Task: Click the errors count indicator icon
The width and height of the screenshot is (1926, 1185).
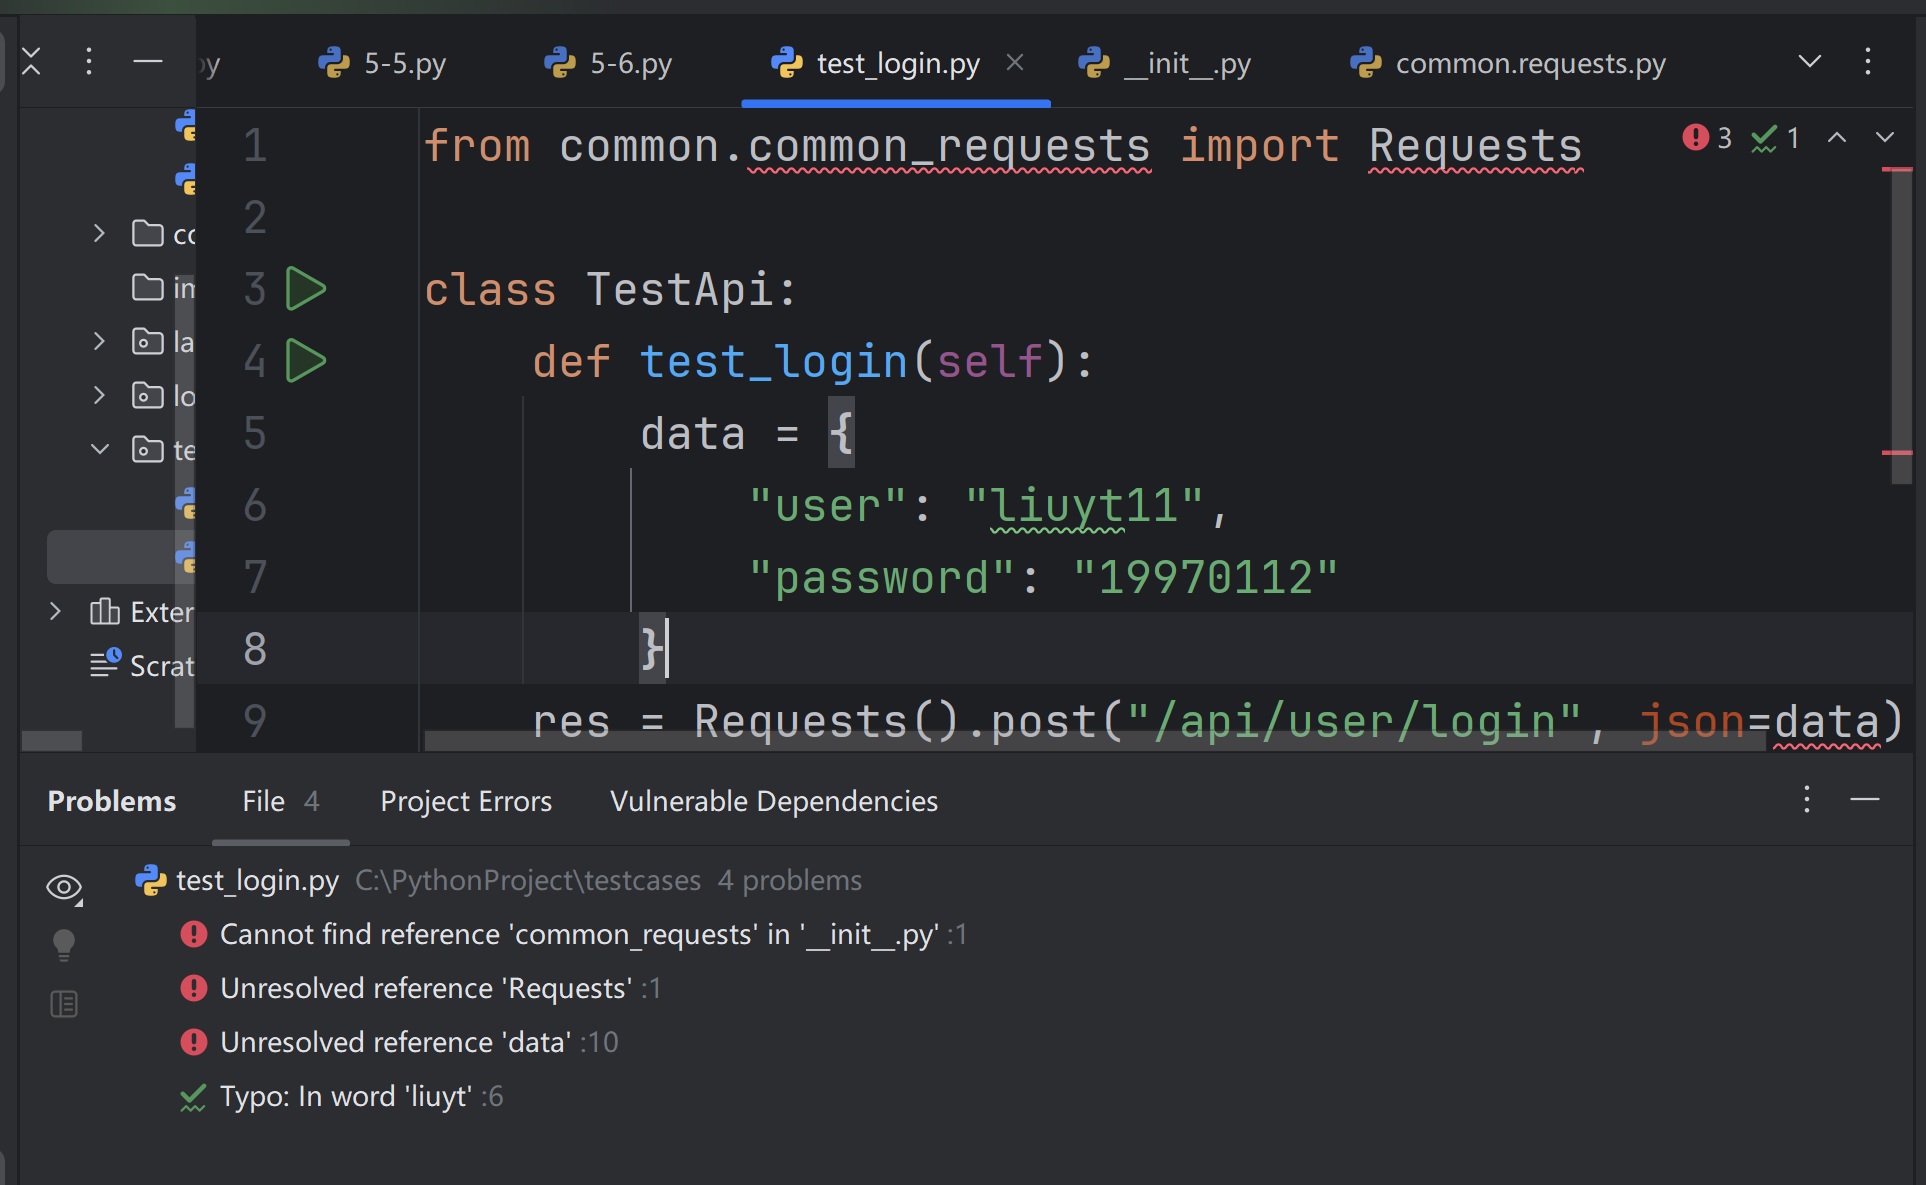Action: pyautogui.click(x=1695, y=137)
